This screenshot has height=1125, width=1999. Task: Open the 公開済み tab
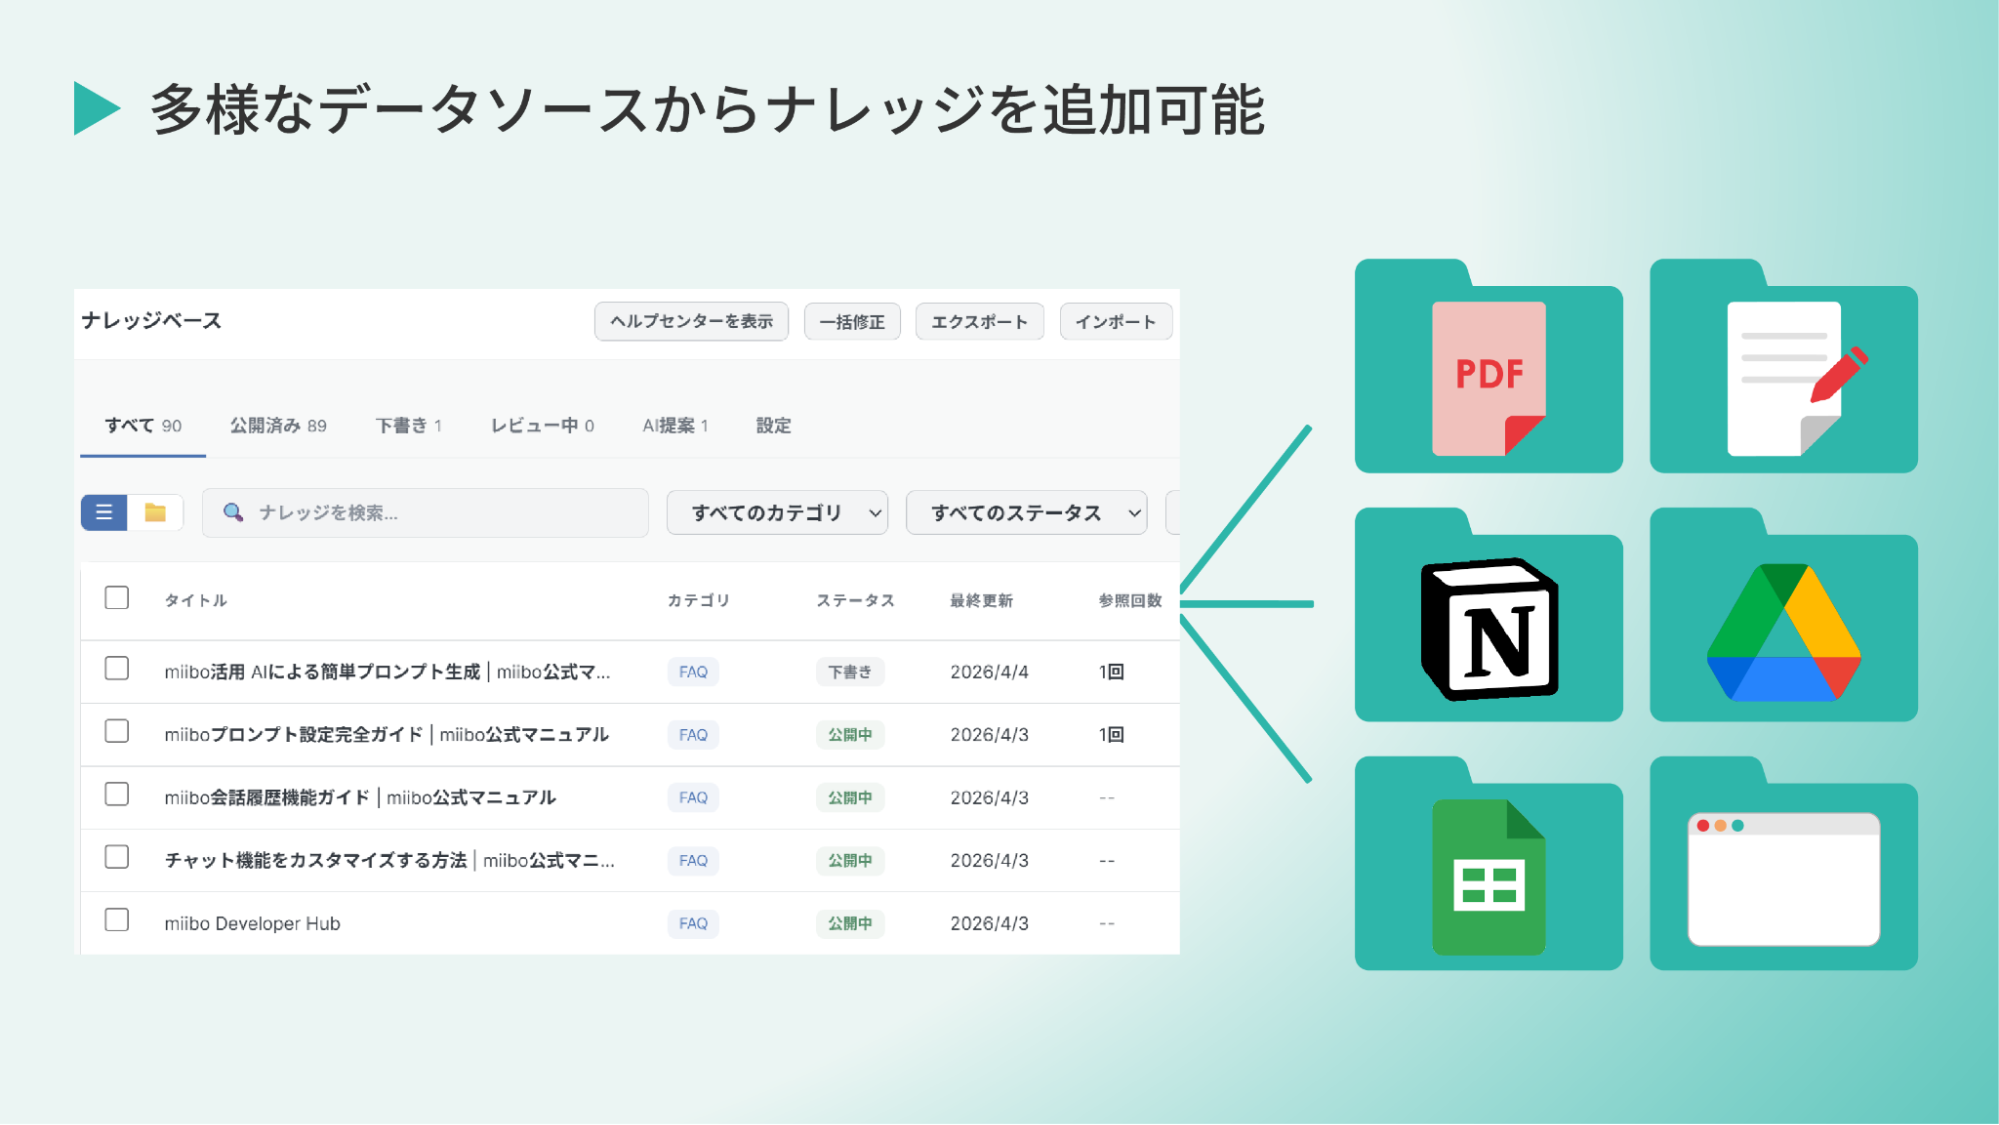tap(278, 426)
